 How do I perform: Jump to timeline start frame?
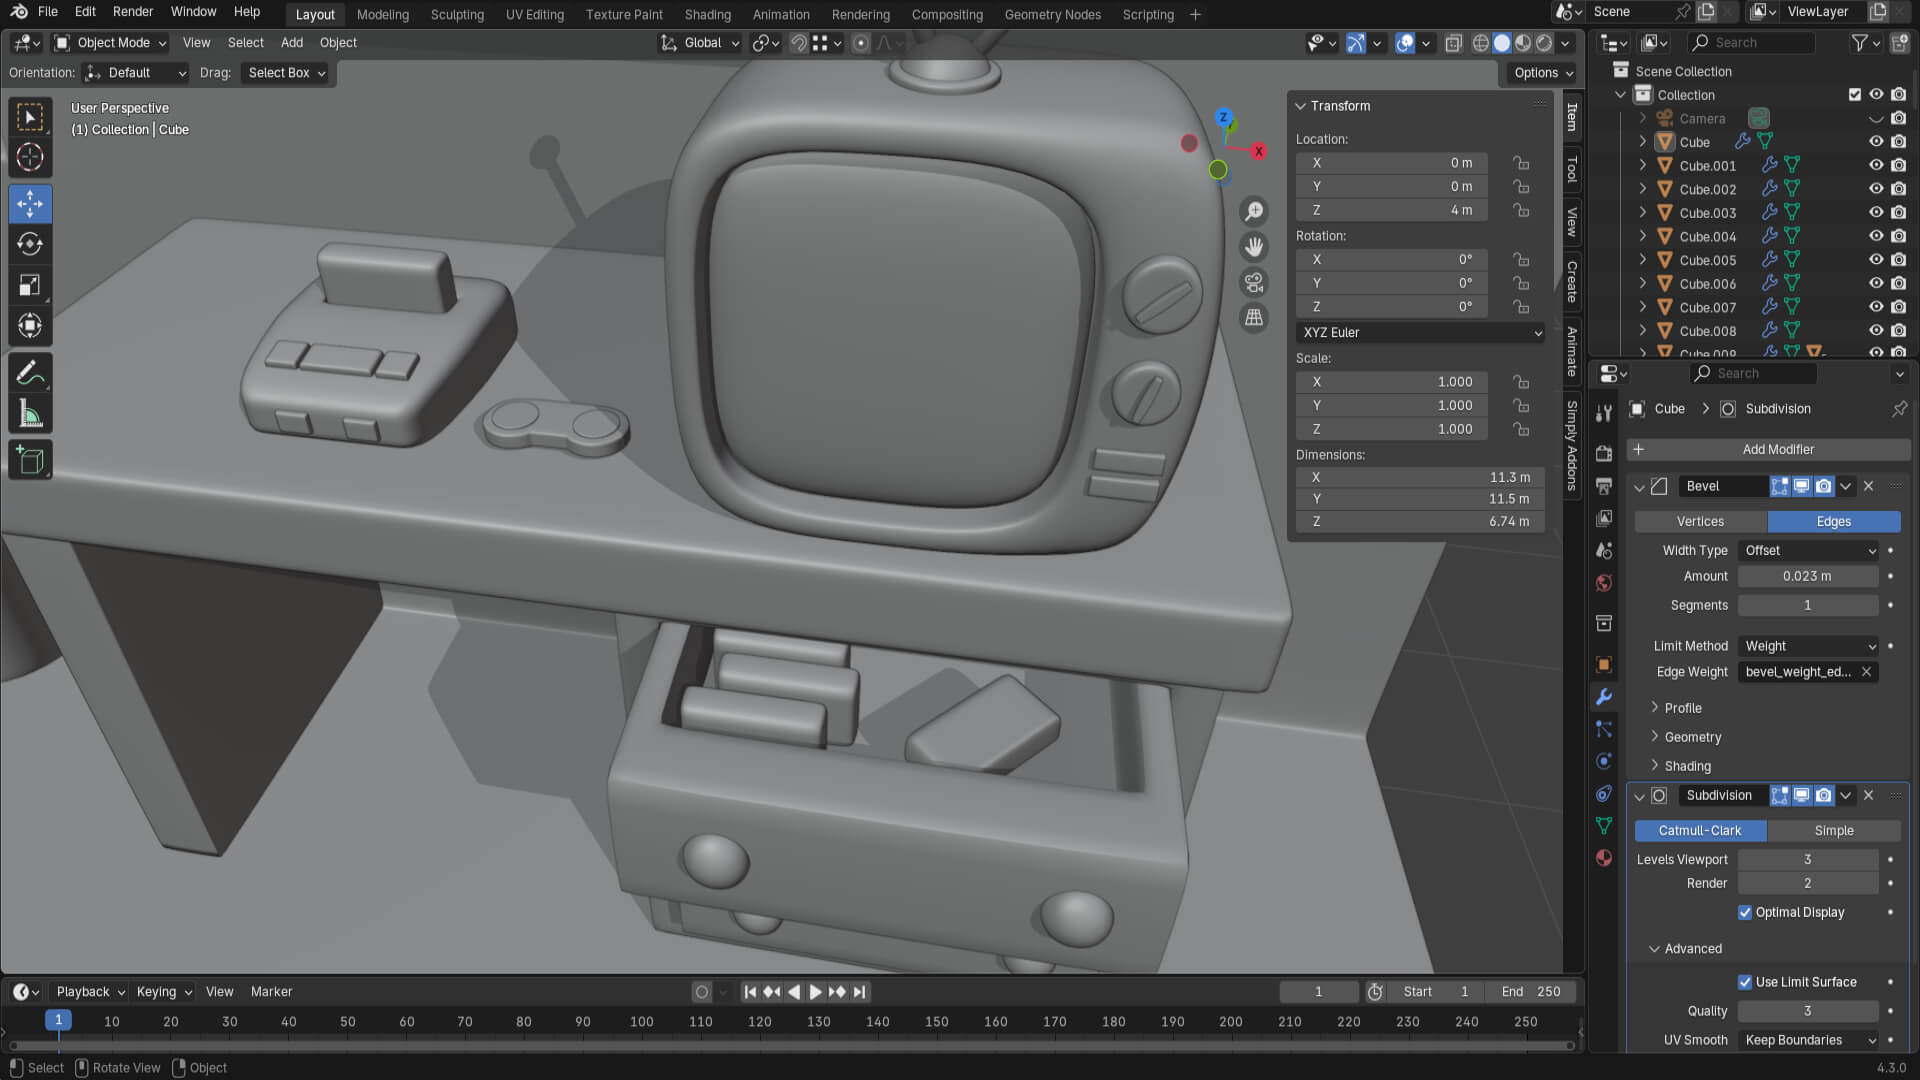pos(750,992)
